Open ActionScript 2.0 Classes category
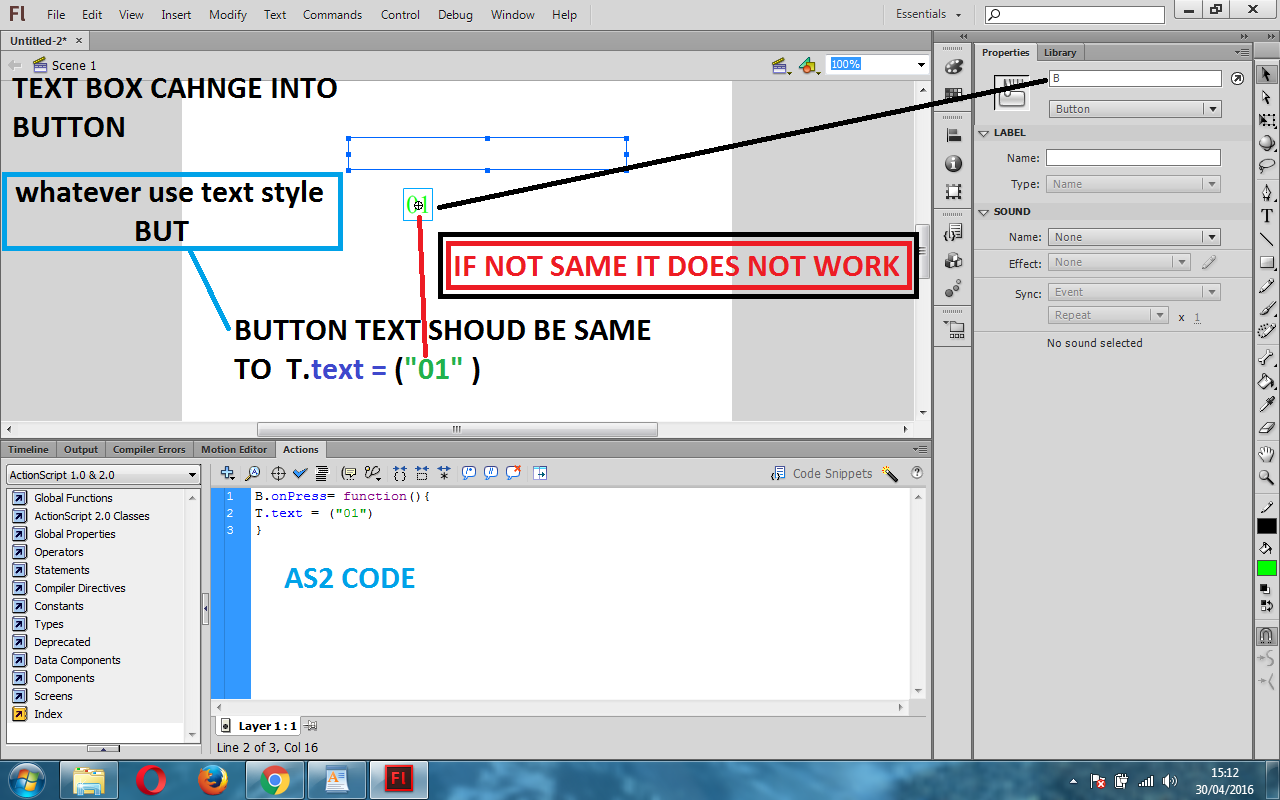The width and height of the screenshot is (1280, 800). (x=92, y=516)
